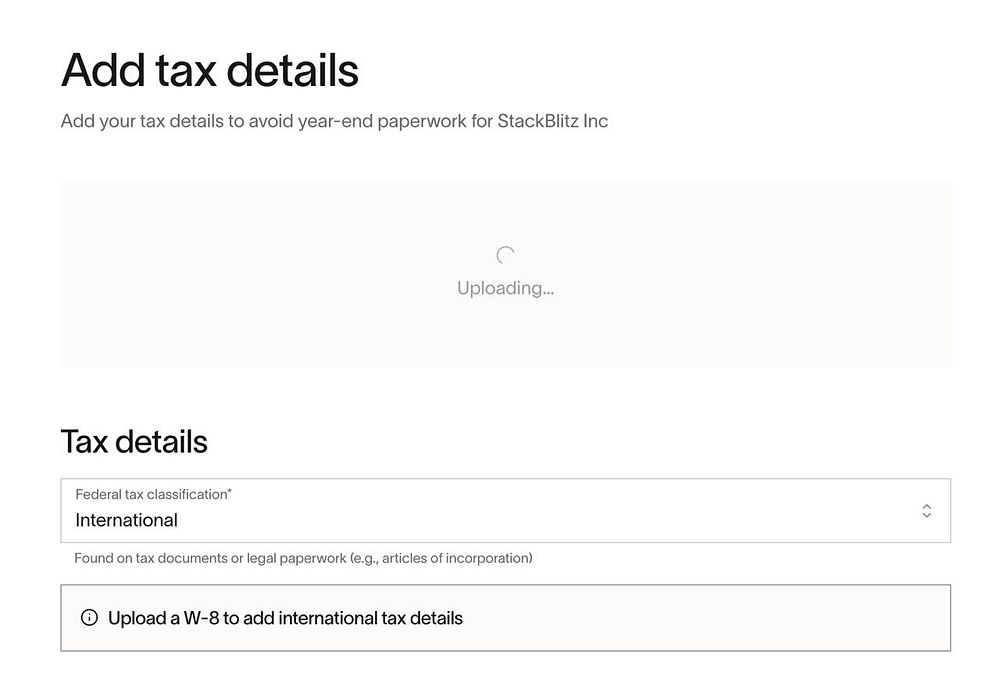Click the up-down chevron icon

point(926,511)
